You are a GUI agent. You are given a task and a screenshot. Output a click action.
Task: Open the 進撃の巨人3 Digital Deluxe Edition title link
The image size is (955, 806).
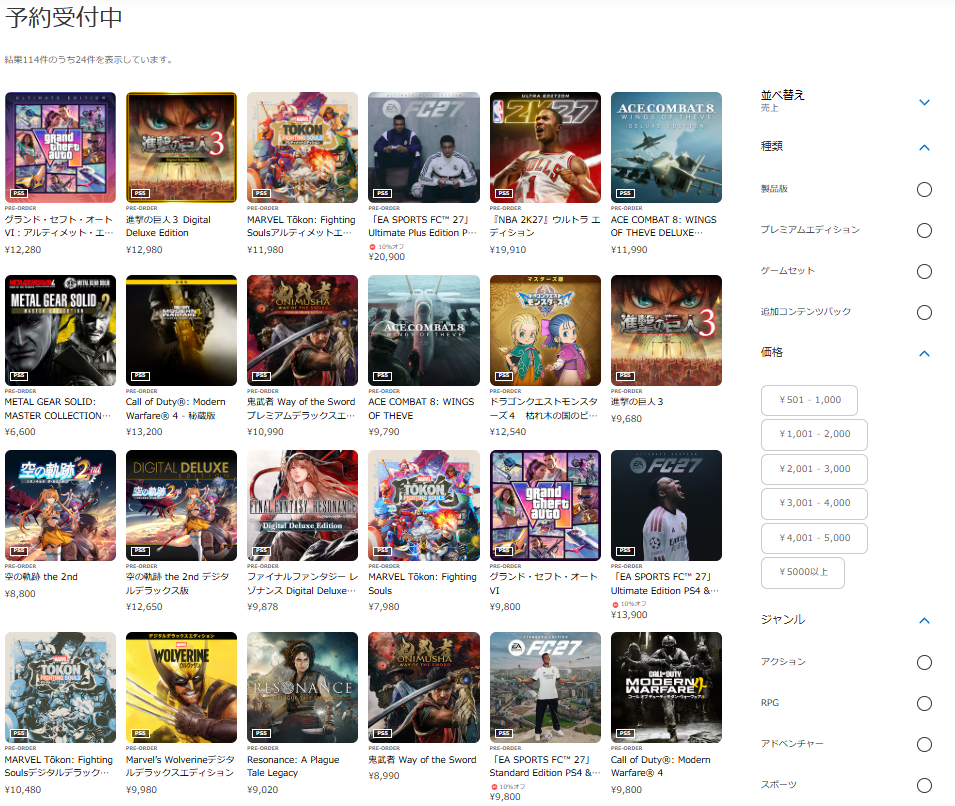pyautogui.click(x=168, y=226)
